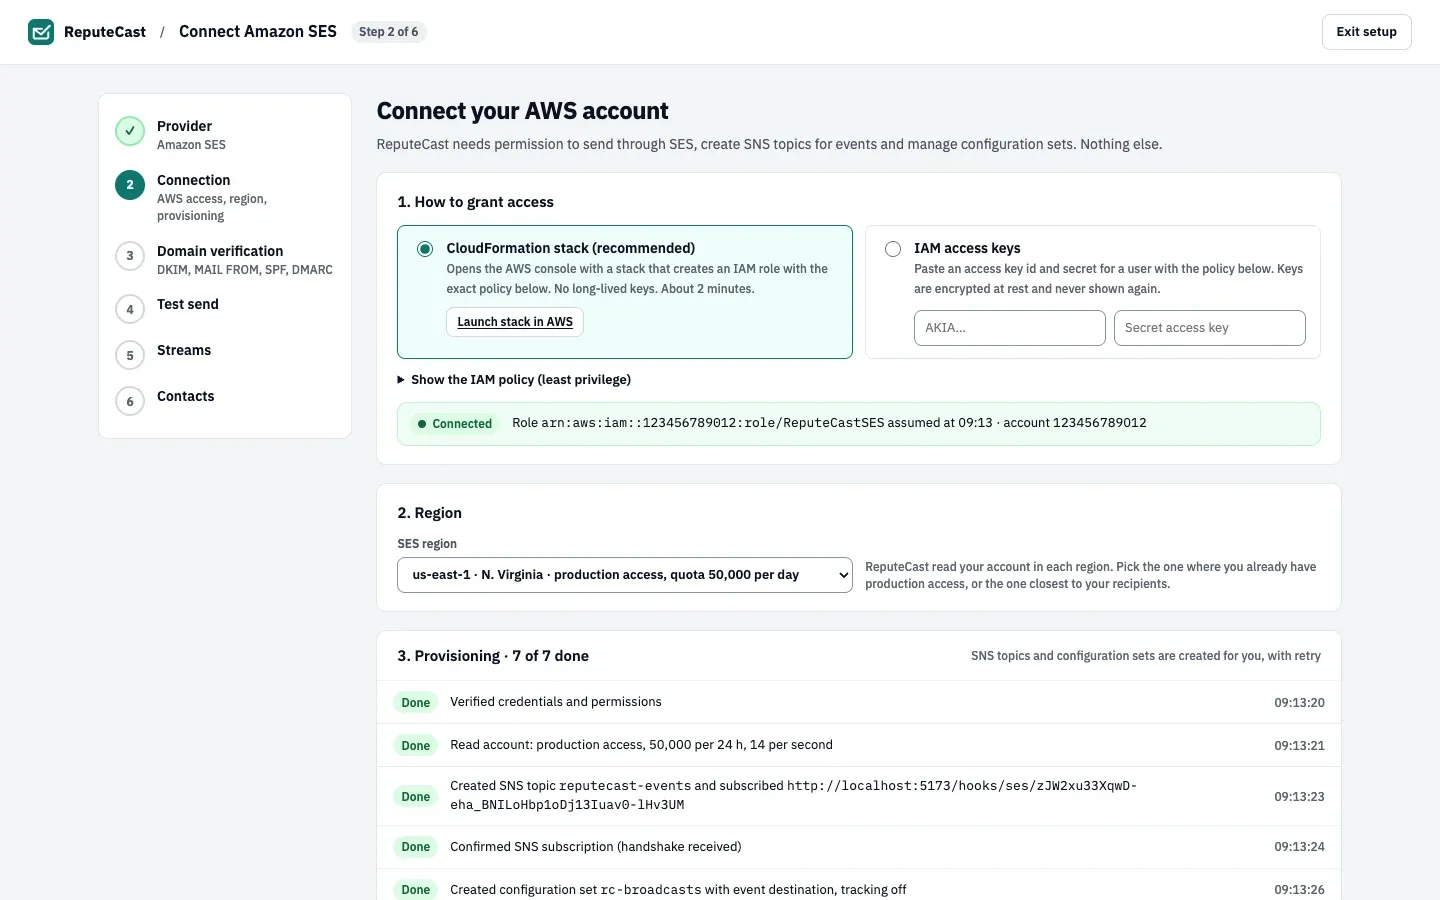Expand Show the IAM policy disclosure
The image size is (1440, 900).
click(514, 380)
